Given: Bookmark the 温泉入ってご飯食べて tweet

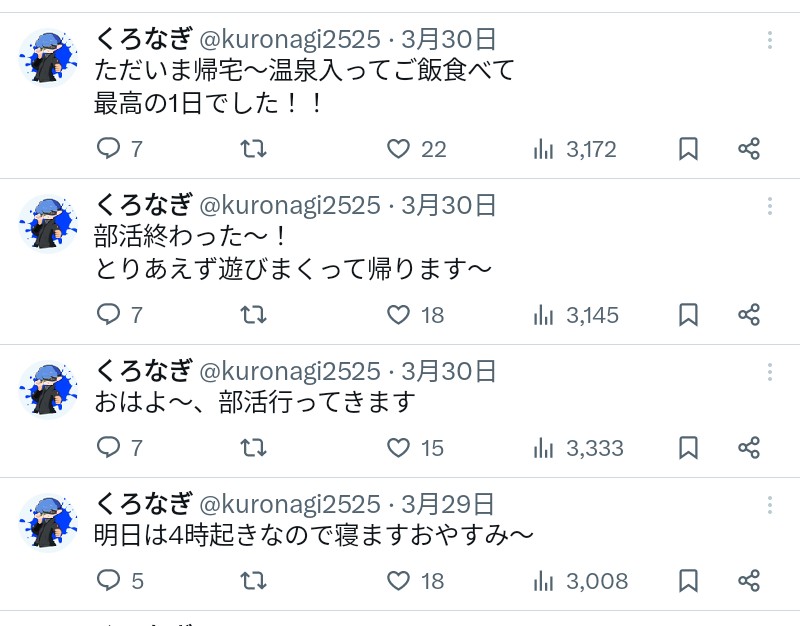Looking at the screenshot, I should click(x=688, y=149).
